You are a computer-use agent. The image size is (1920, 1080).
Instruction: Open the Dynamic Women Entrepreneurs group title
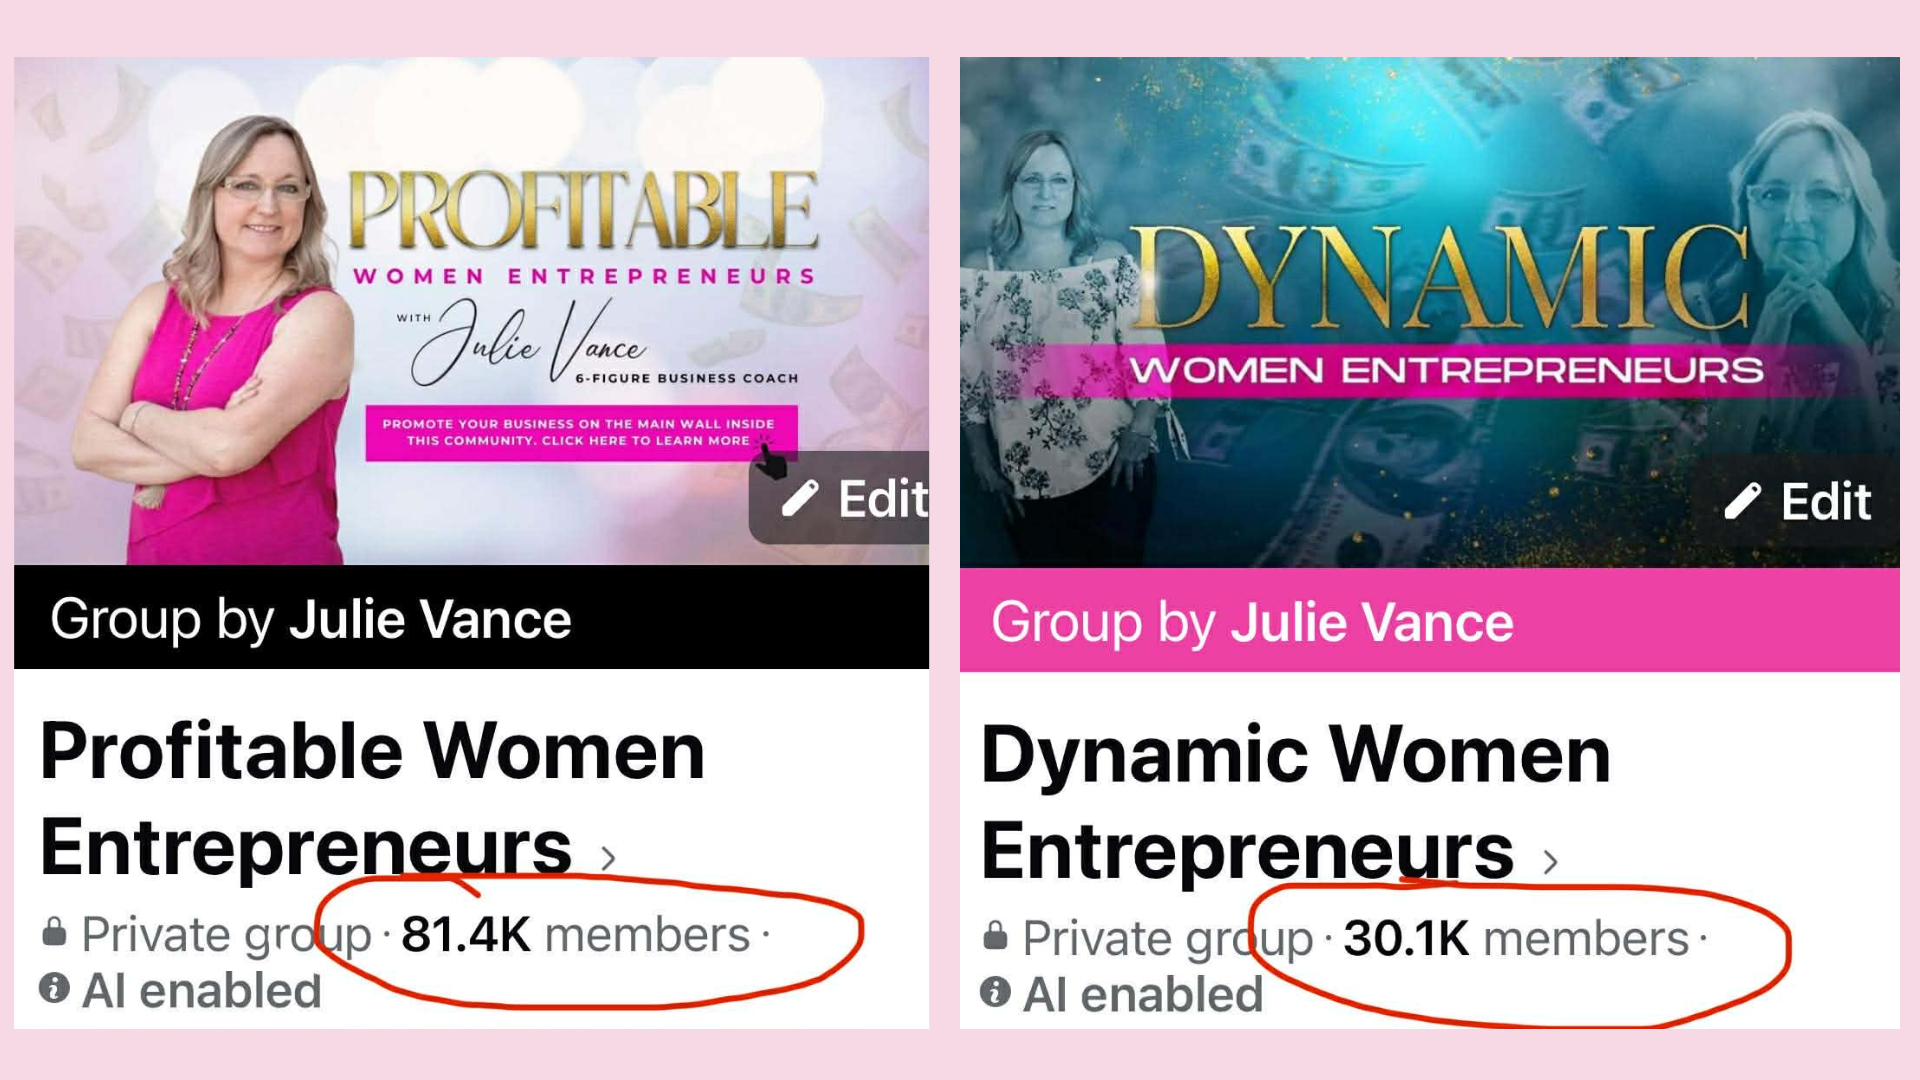tap(1295, 802)
